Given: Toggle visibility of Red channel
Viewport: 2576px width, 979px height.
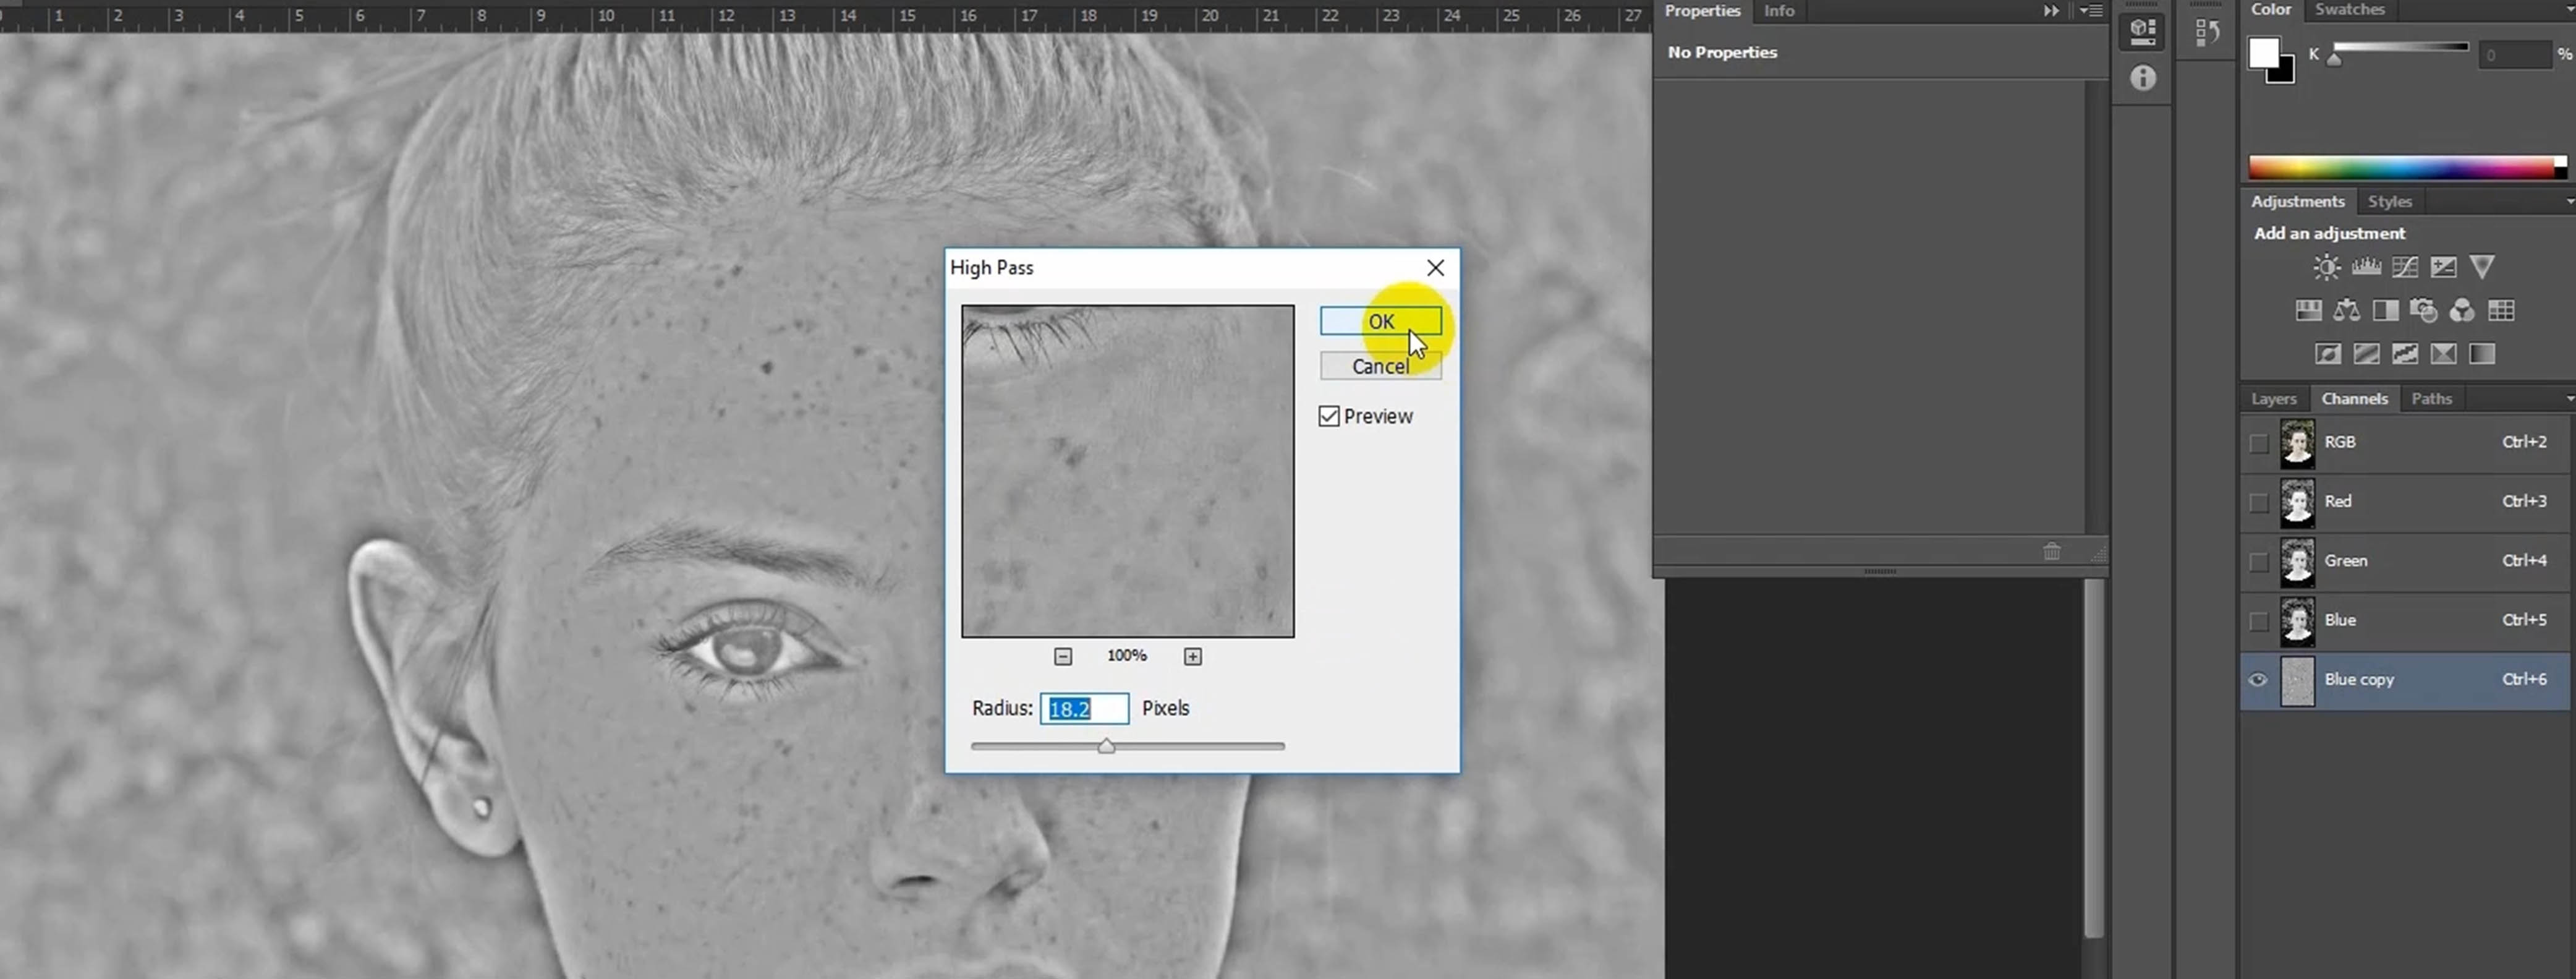Looking at the screenshot, I should click(2258, 502).
